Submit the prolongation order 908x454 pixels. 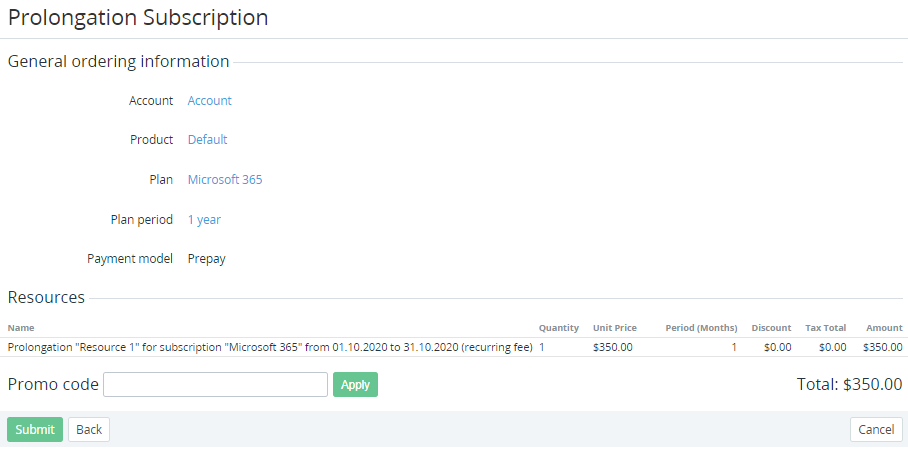[35, 430]
